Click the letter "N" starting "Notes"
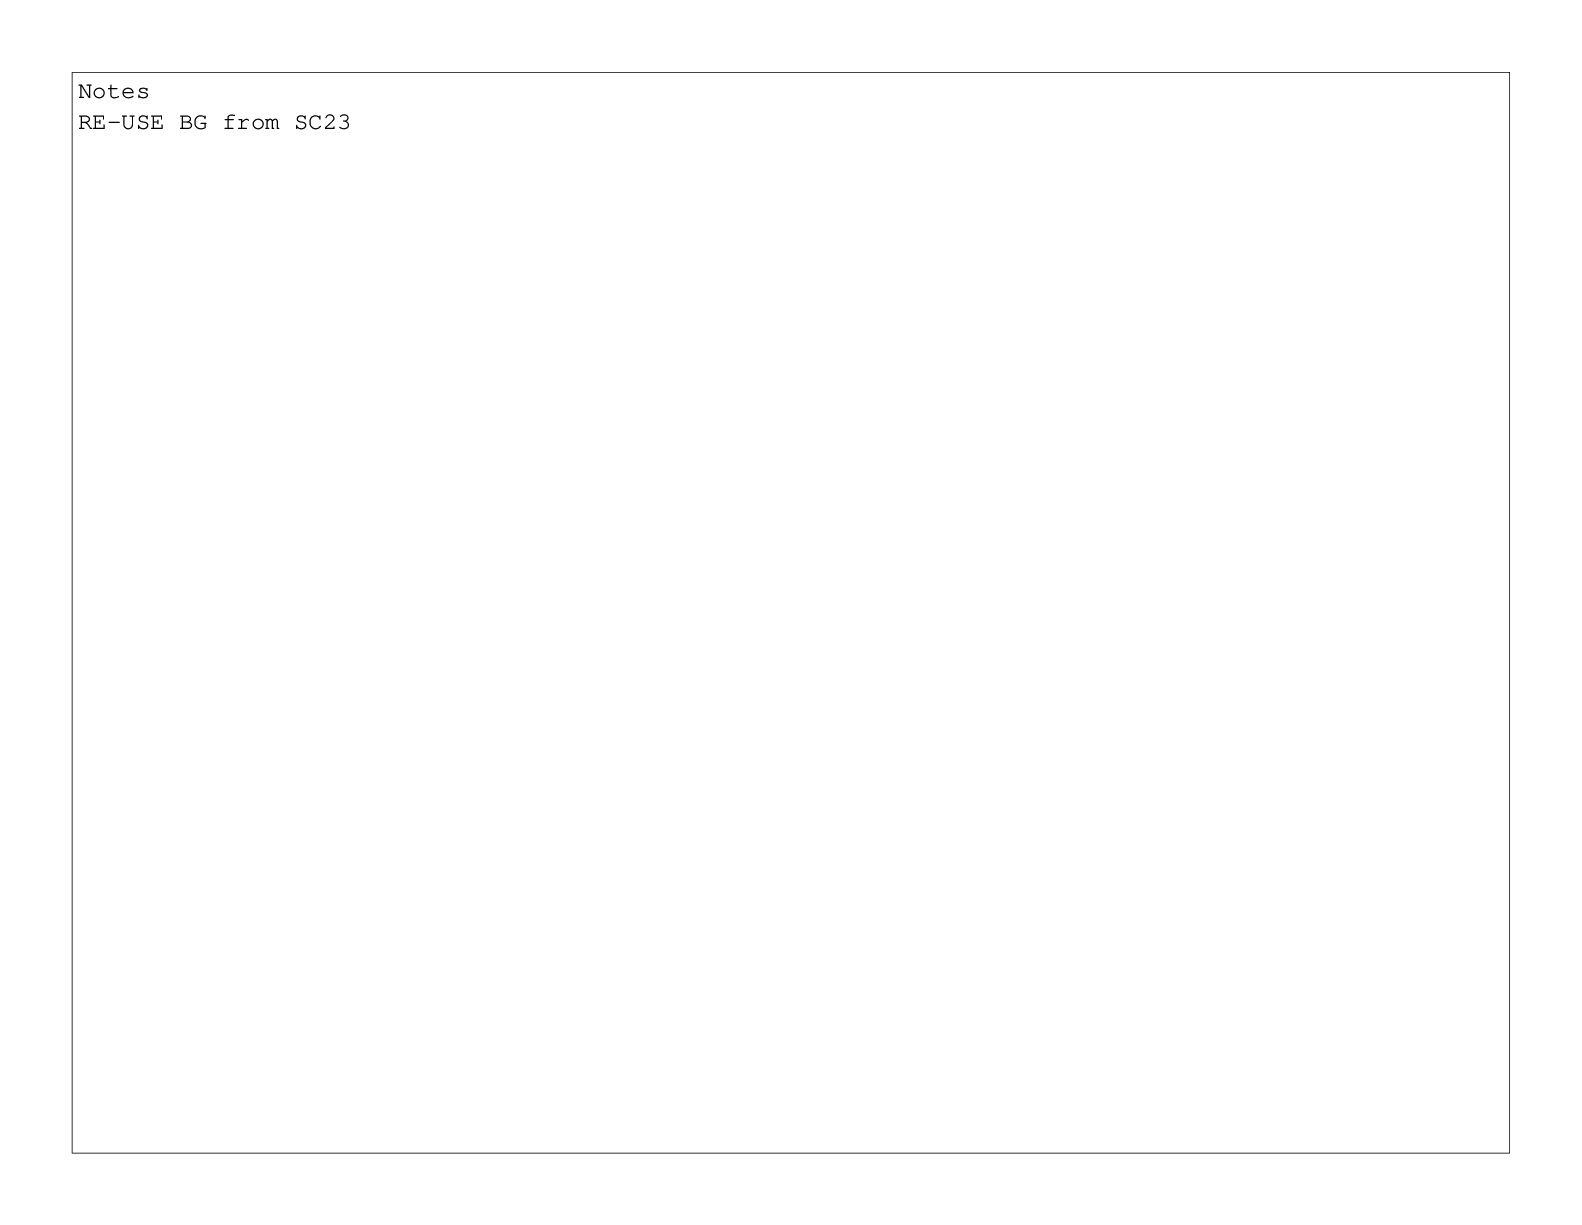 85,92
